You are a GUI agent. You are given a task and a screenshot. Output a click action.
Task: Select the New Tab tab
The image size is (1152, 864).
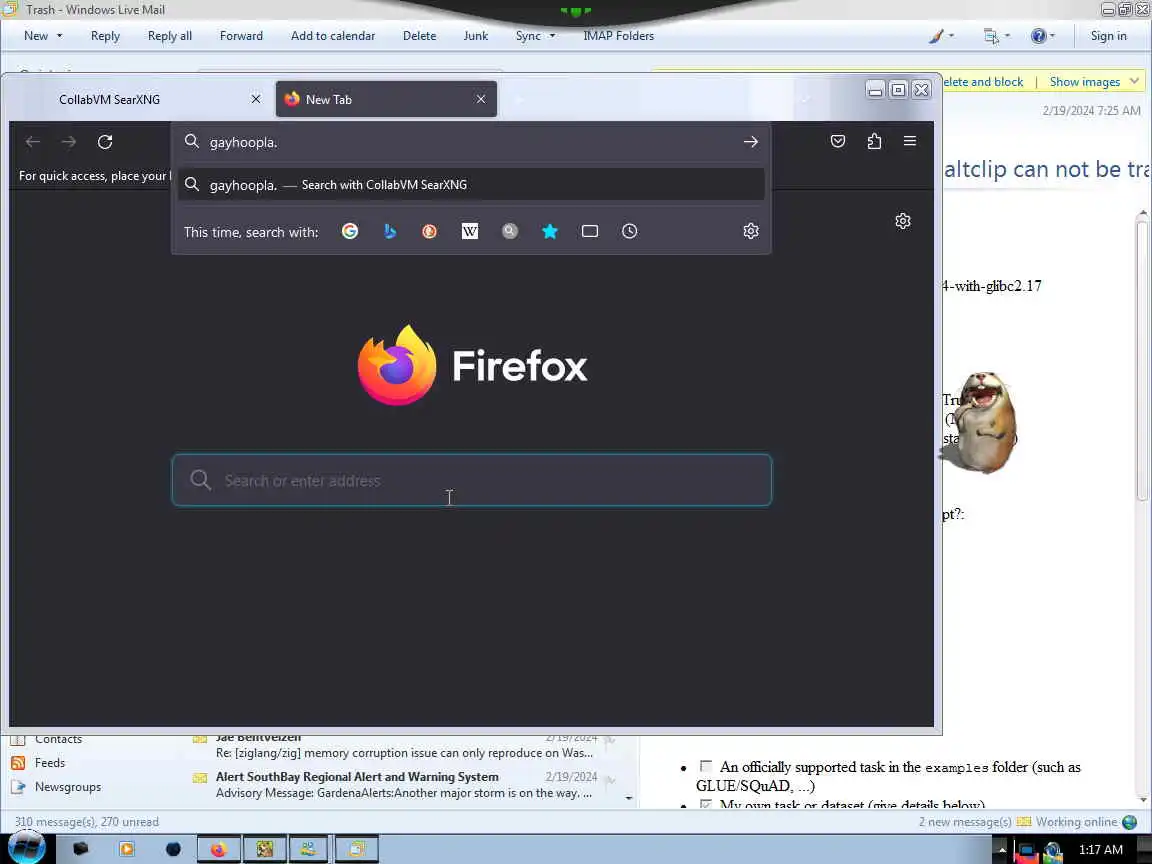386,99
